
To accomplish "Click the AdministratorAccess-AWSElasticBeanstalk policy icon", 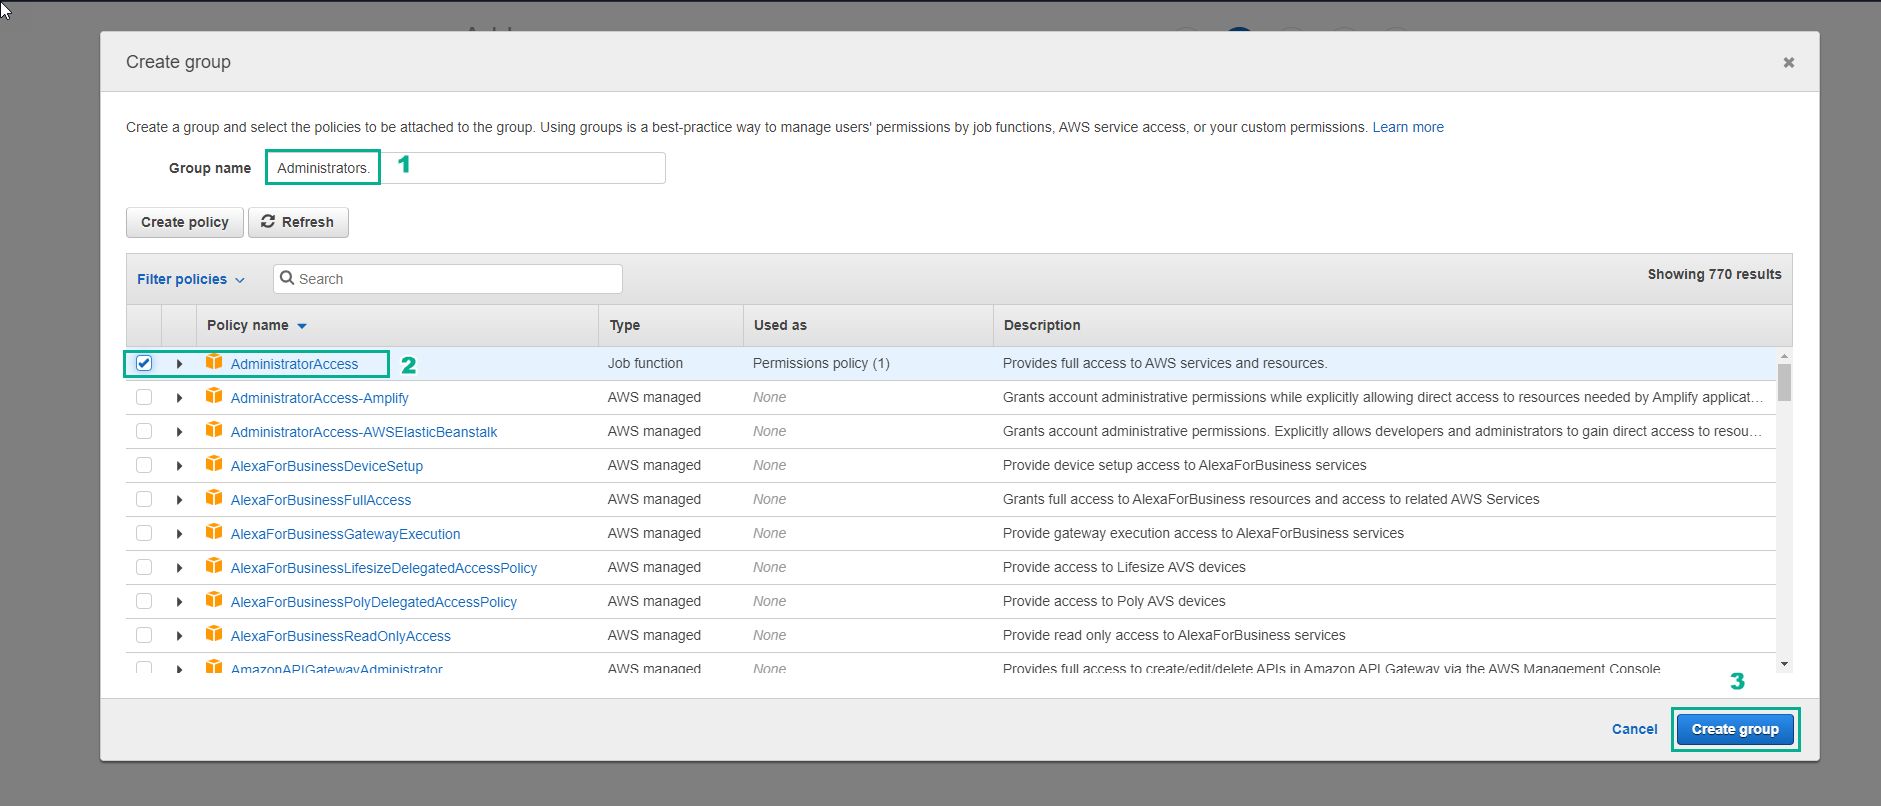I will 214,430.
